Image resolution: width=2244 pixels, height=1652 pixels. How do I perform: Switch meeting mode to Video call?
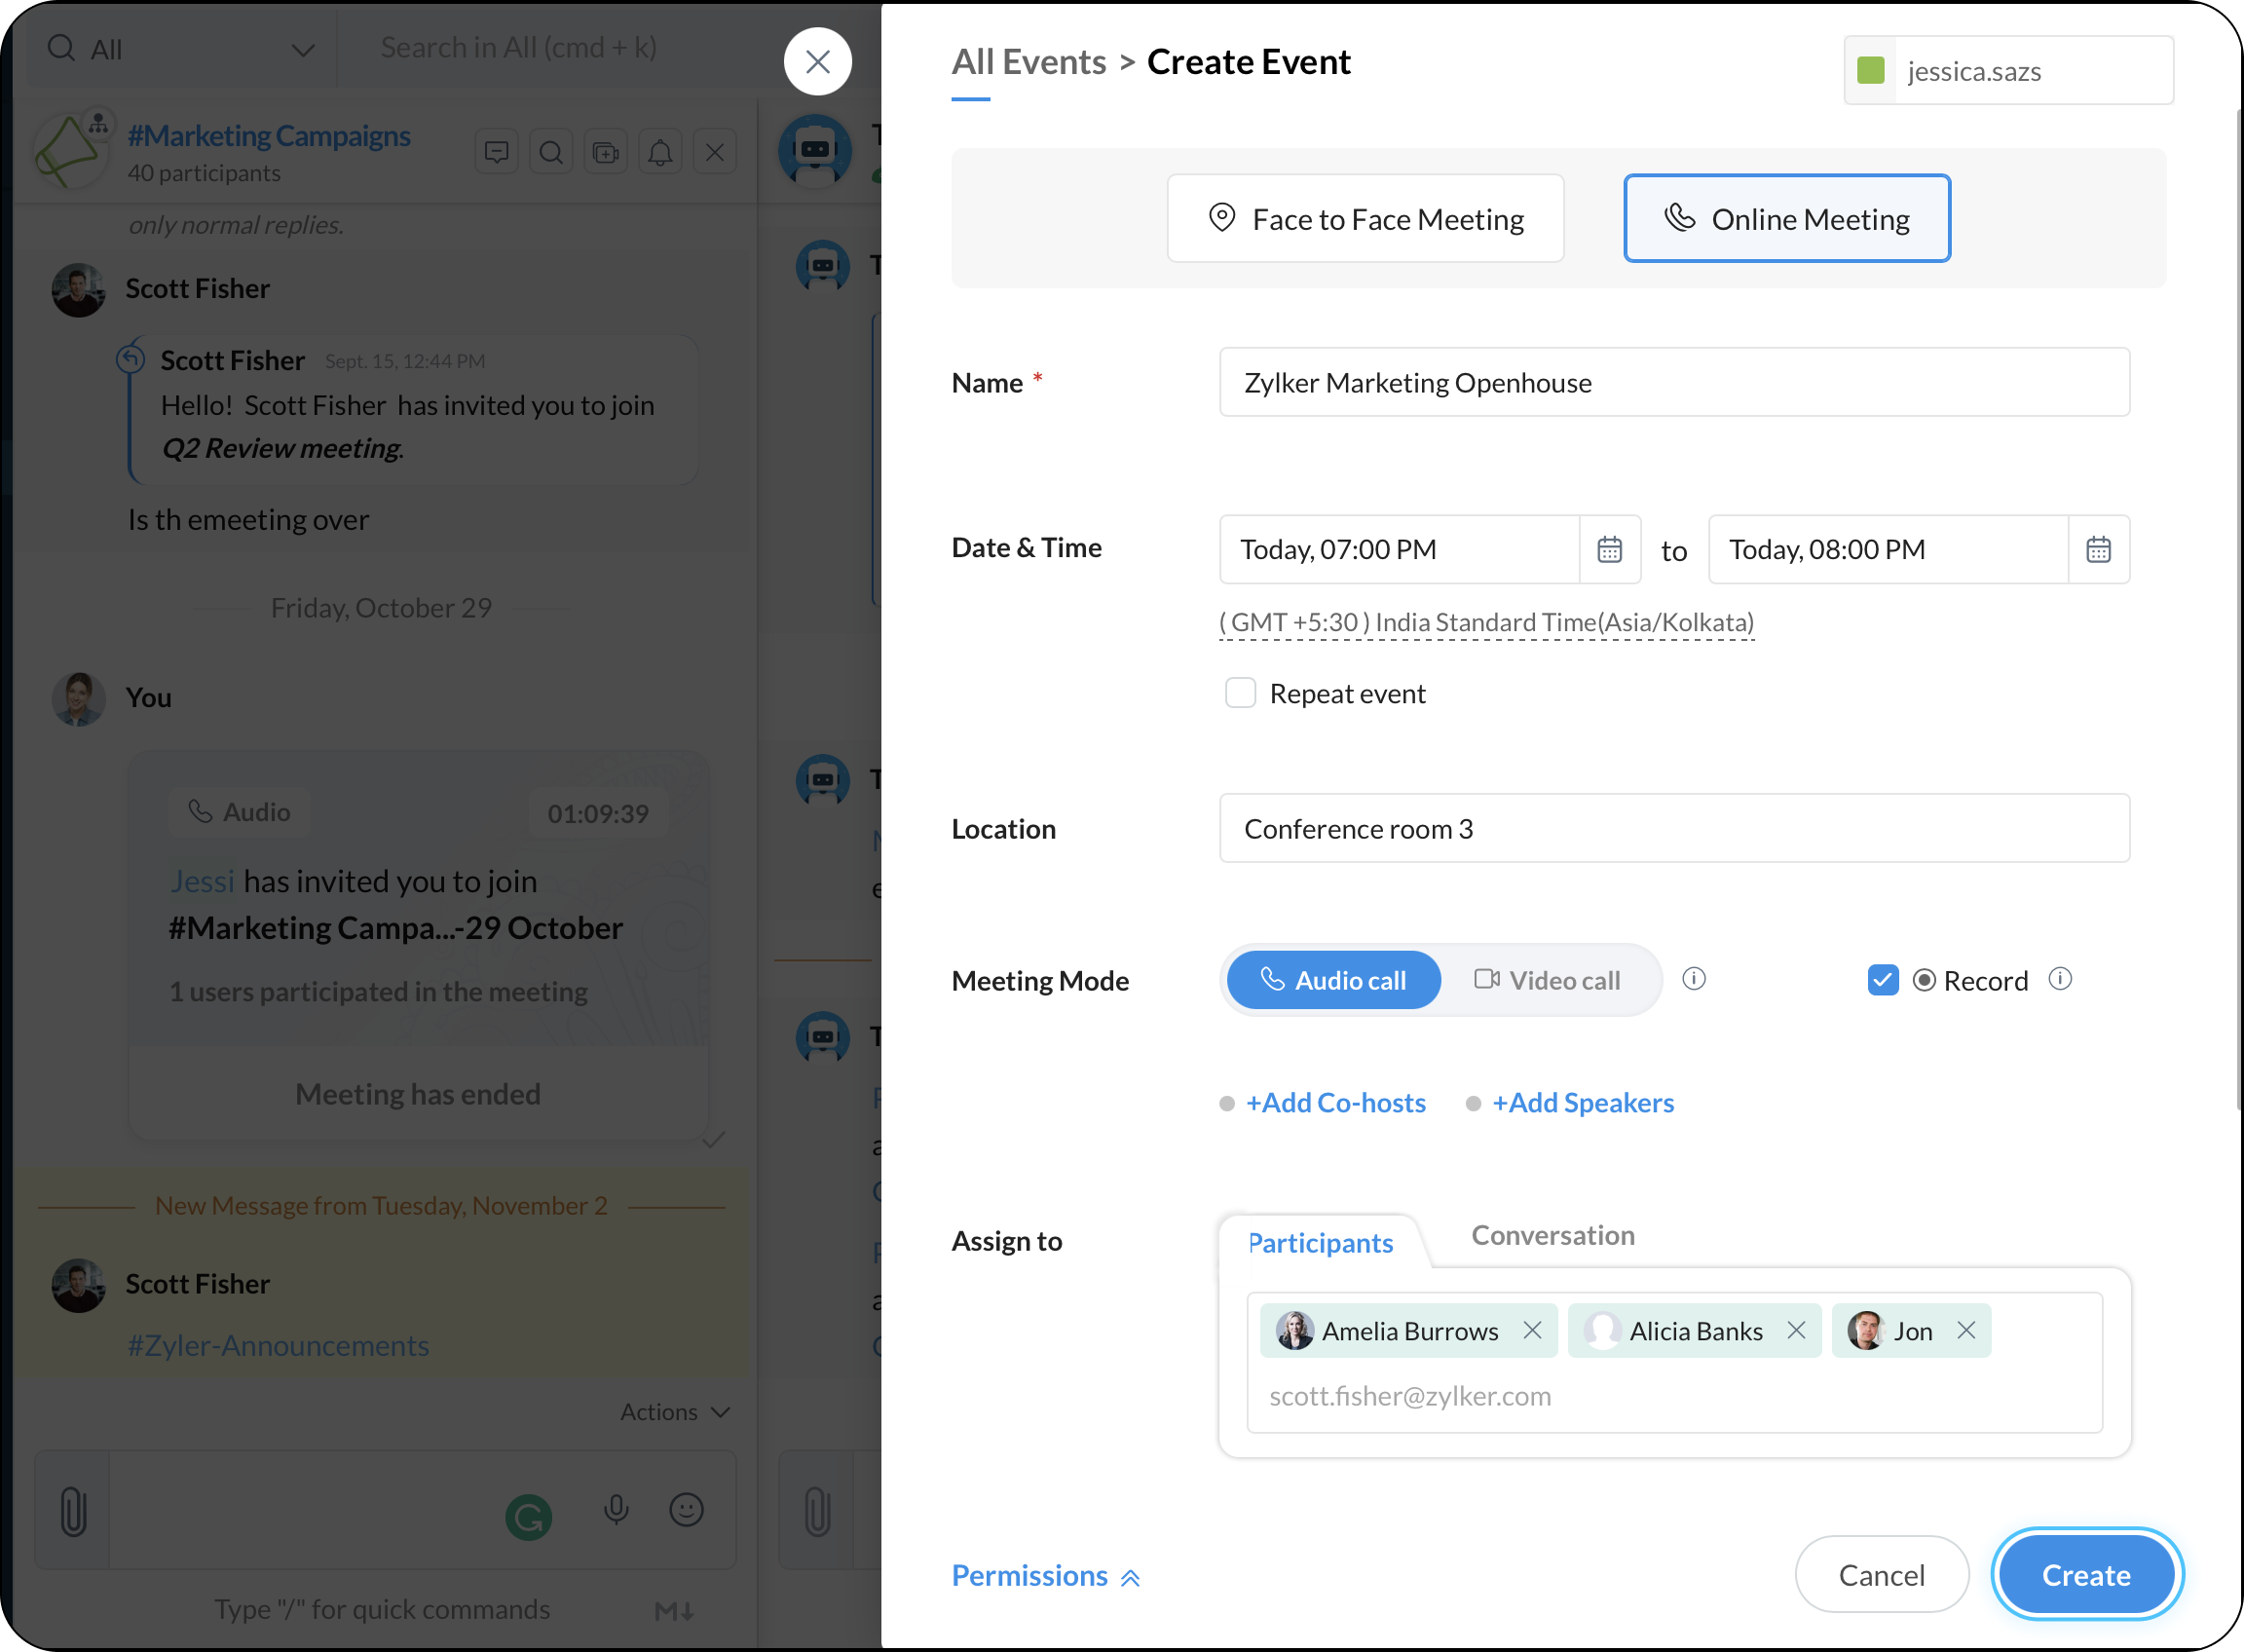pyautogui.click(x=1547, y=980)
